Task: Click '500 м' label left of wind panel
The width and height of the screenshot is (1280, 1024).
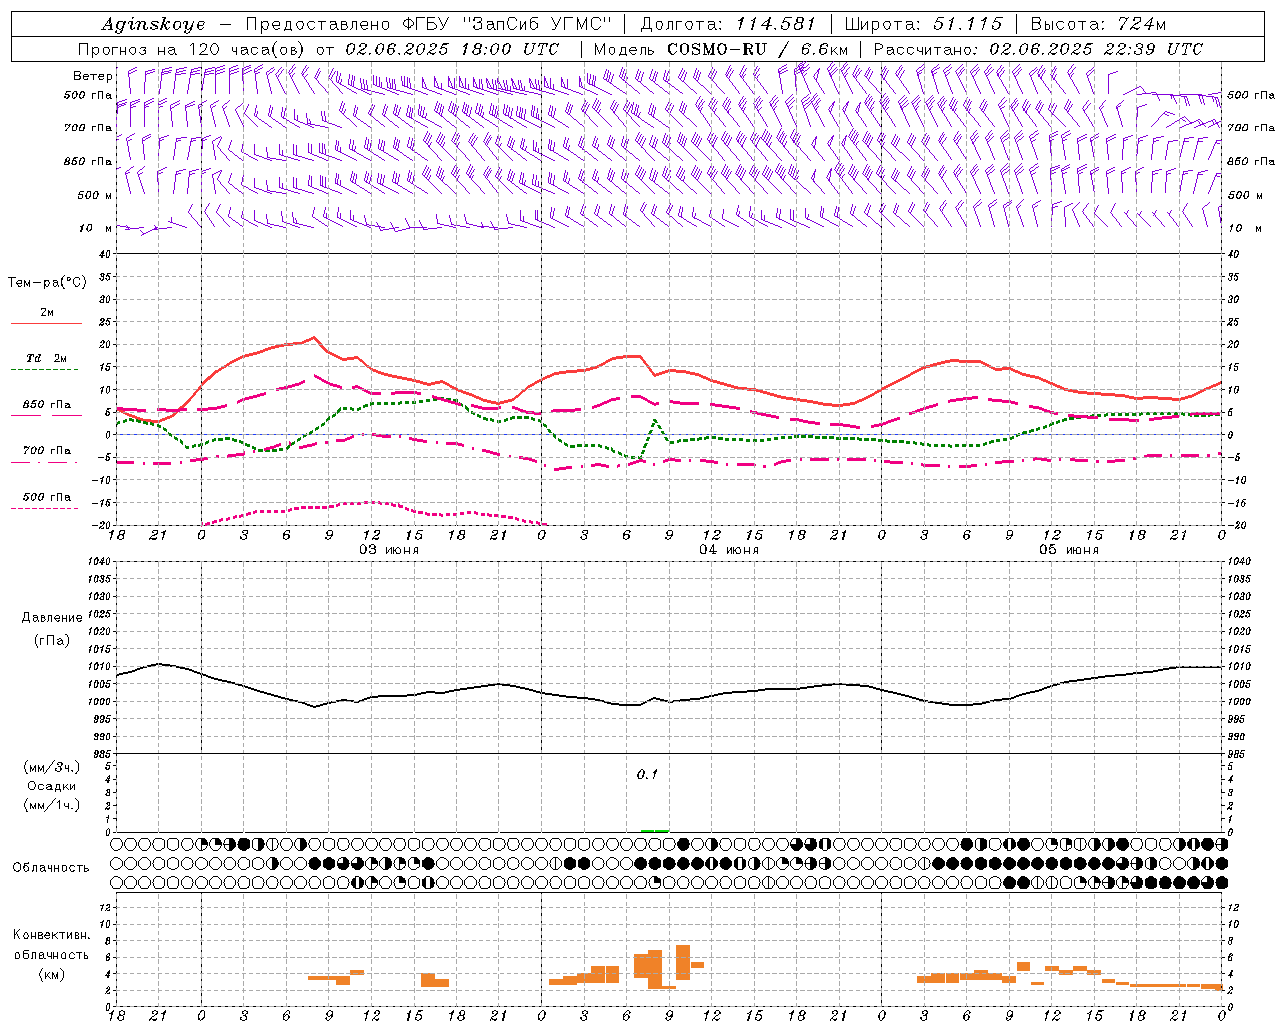Action: coord(95,195)
